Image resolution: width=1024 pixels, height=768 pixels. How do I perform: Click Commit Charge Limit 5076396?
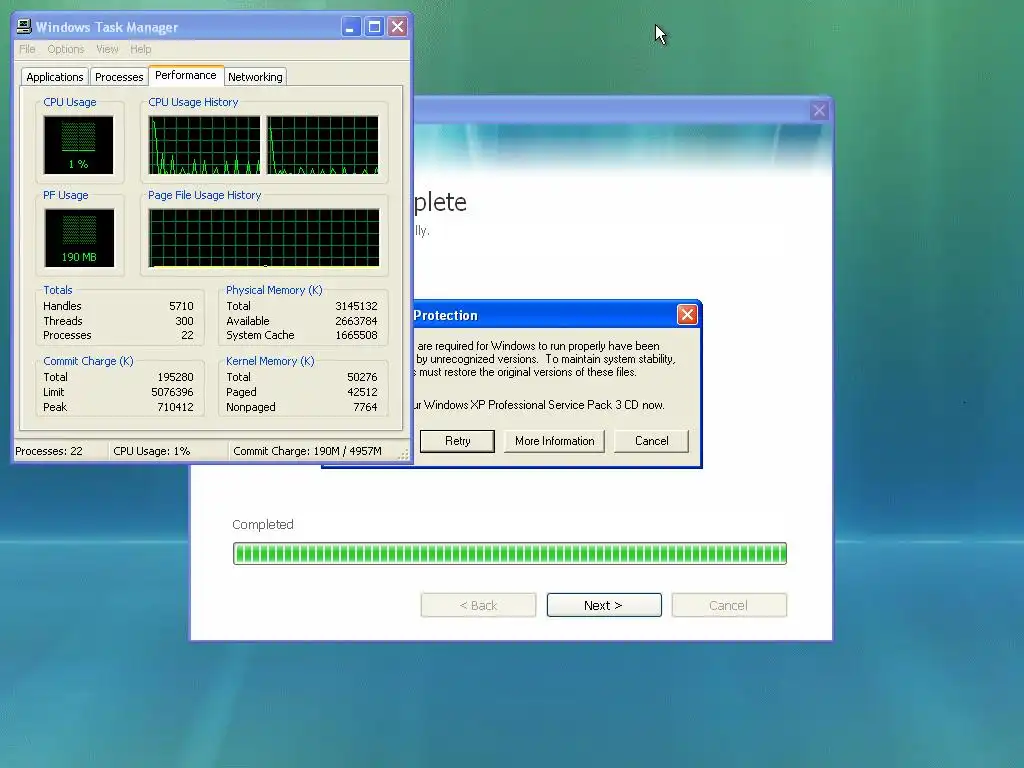pyautogui.click(x=172, y=392)
